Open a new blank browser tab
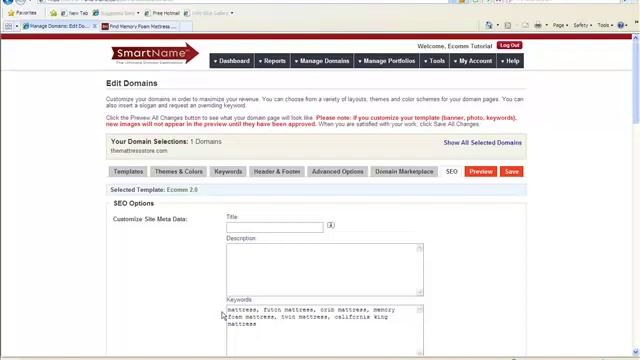Image resolution: width=640 pixels, height=360 pixels. [186, 26]
